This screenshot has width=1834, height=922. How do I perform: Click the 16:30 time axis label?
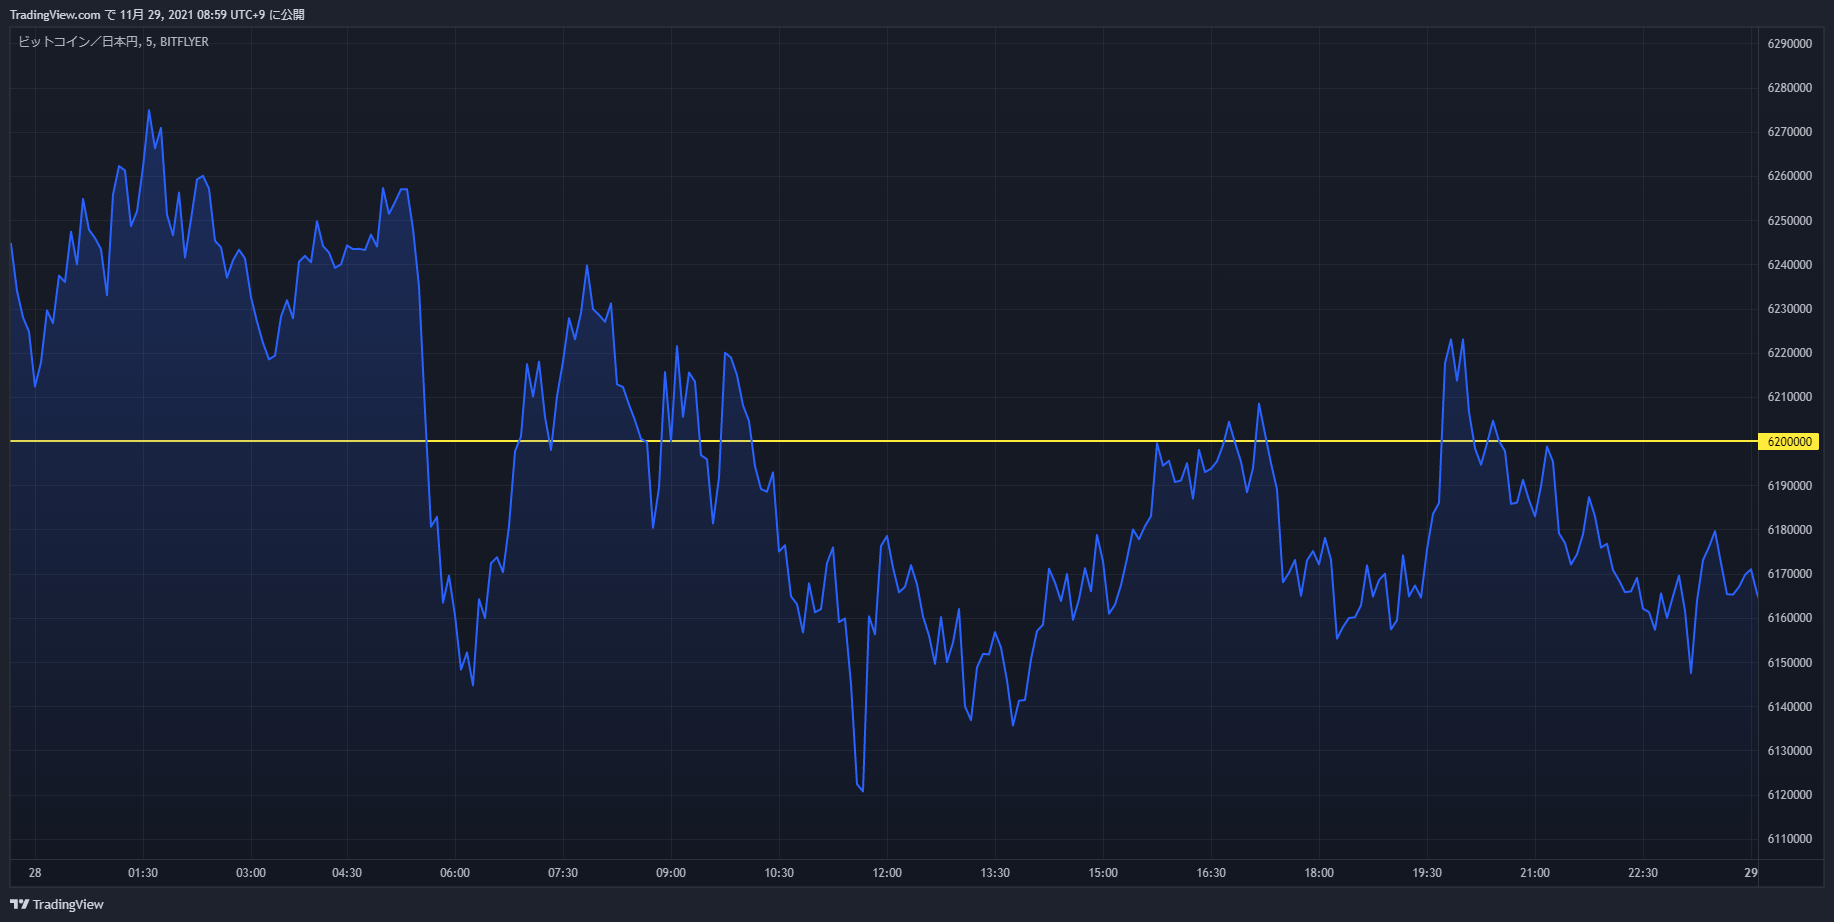[1211, 873]
